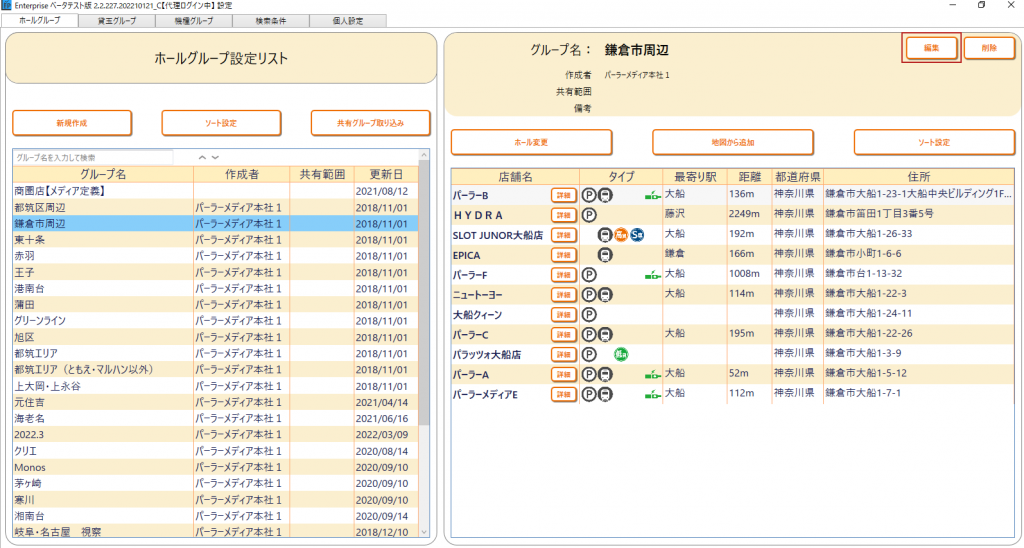Click train icon in パーラーメディアE row

[605, 394]
